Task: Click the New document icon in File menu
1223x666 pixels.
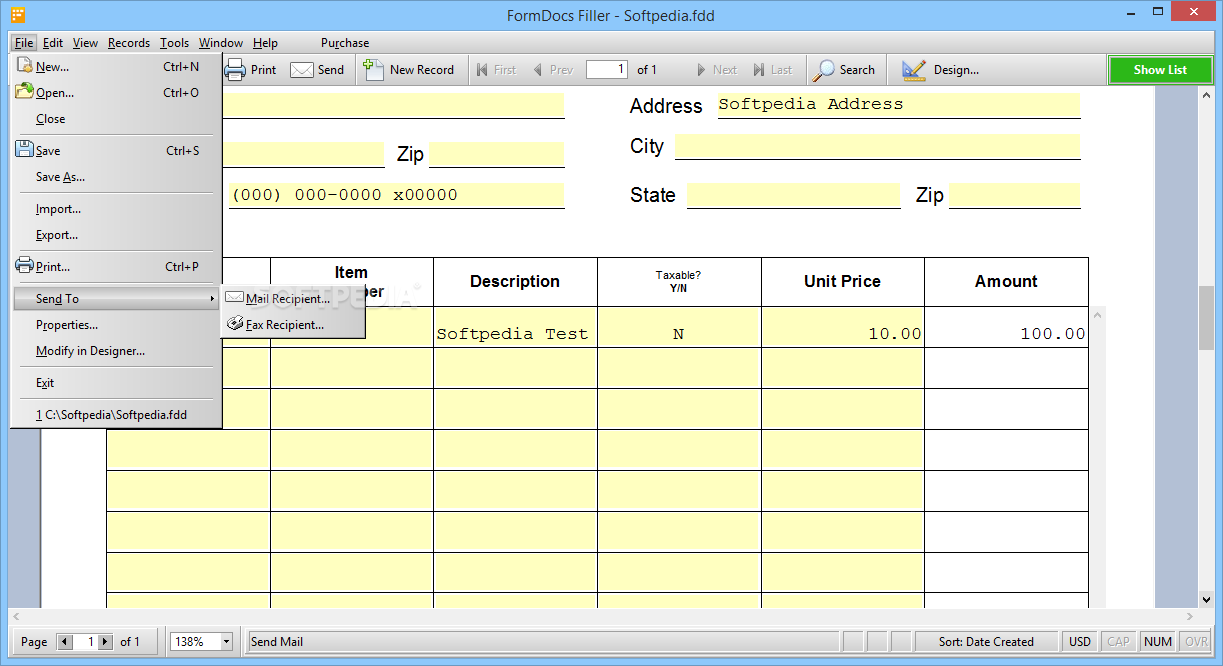Action: click(25, 66)
